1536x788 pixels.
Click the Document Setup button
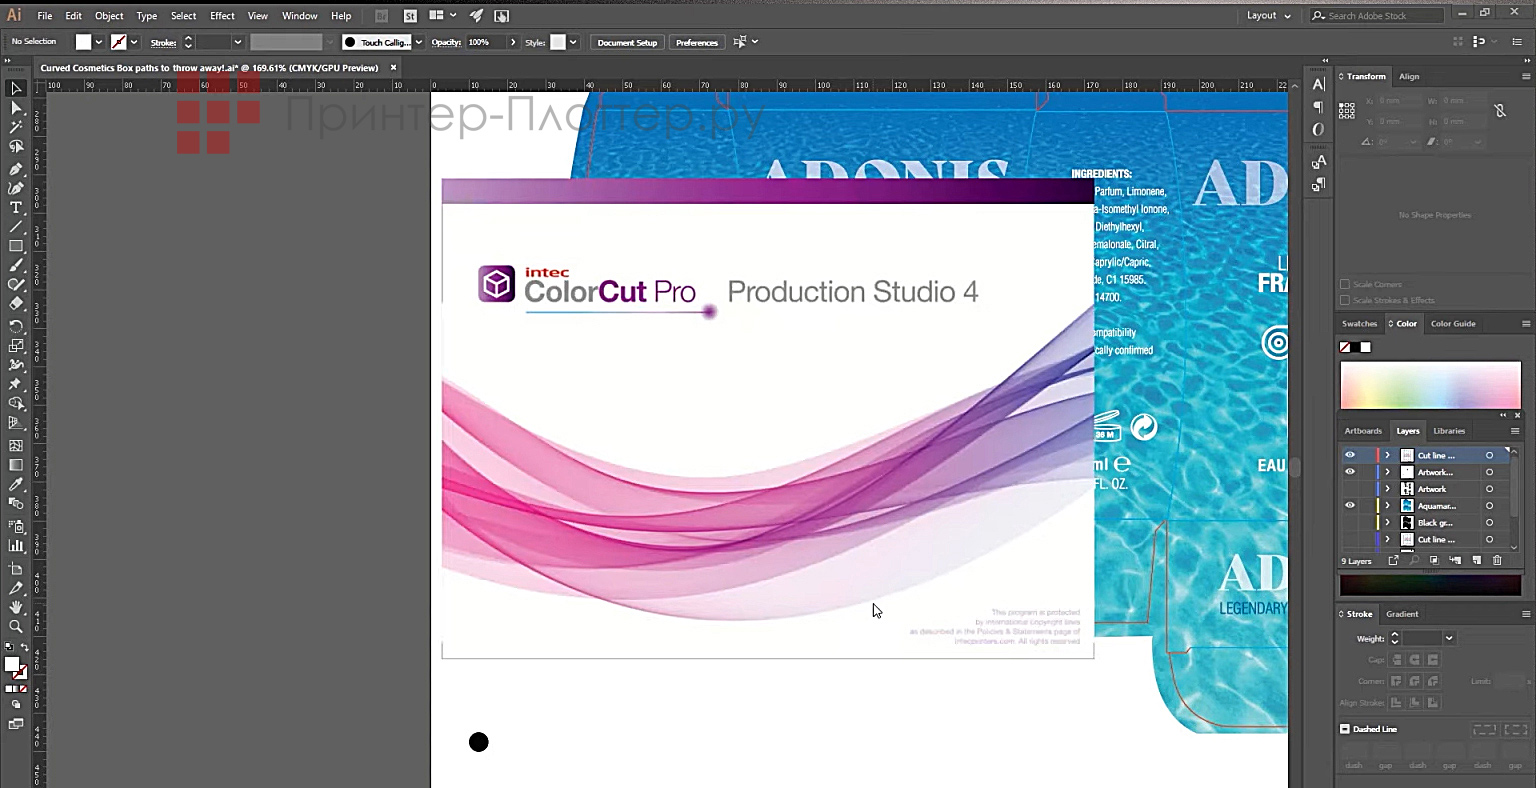click(627, 42)
